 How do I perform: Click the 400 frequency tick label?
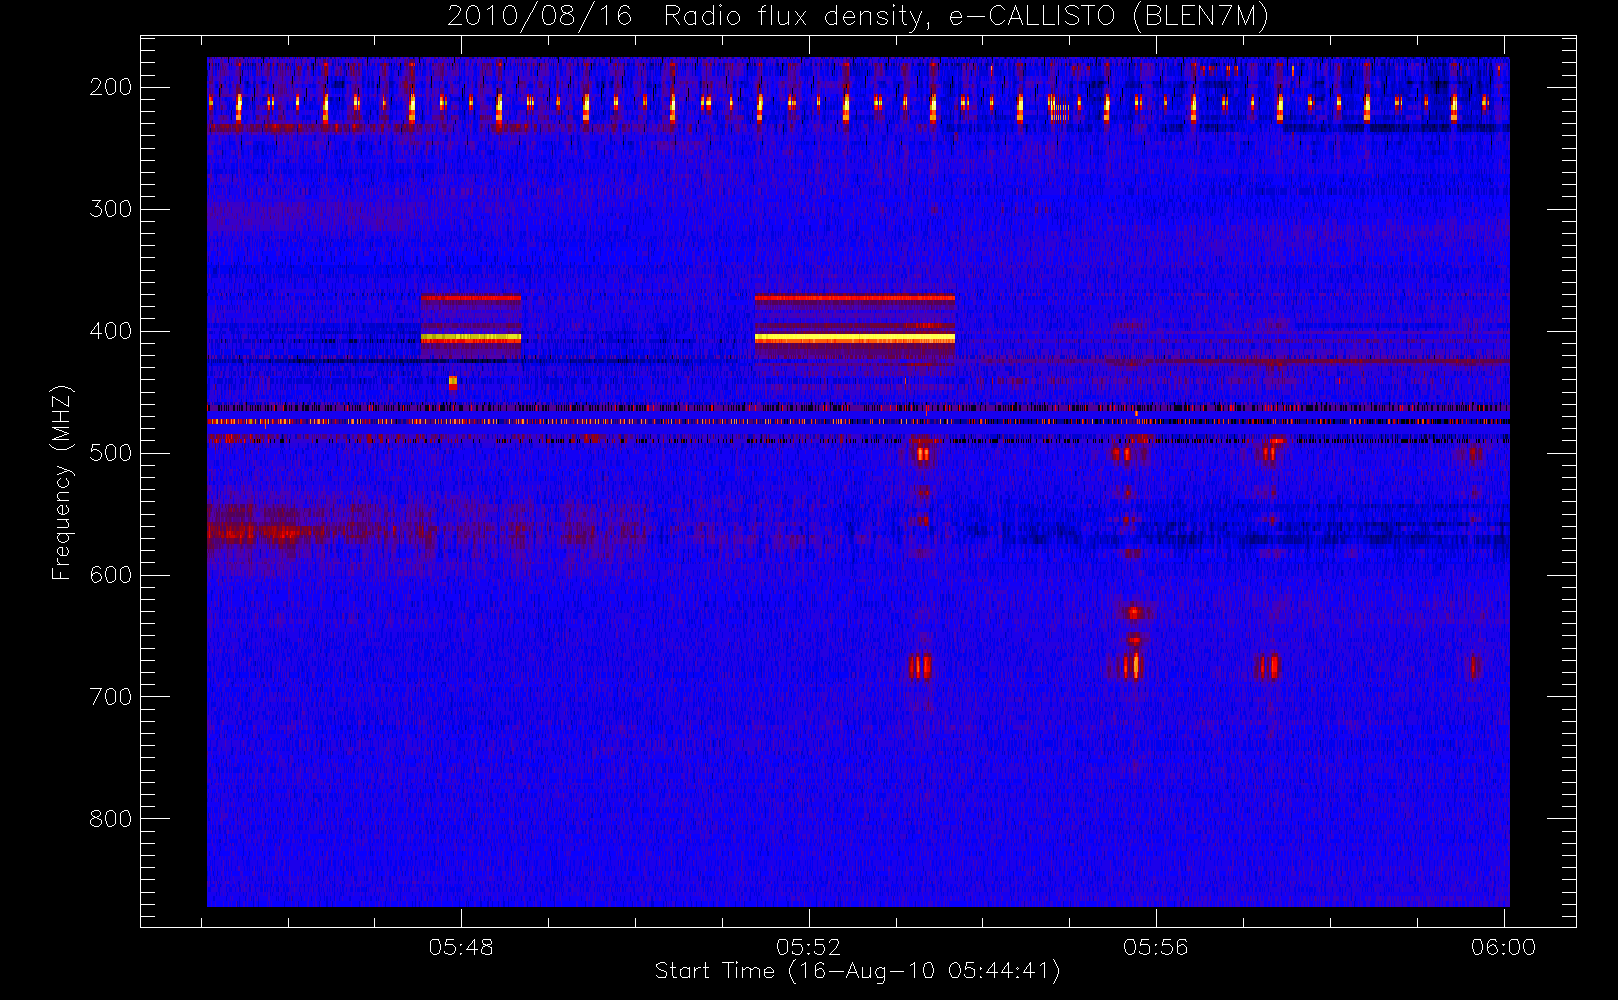tap(110, 331)
